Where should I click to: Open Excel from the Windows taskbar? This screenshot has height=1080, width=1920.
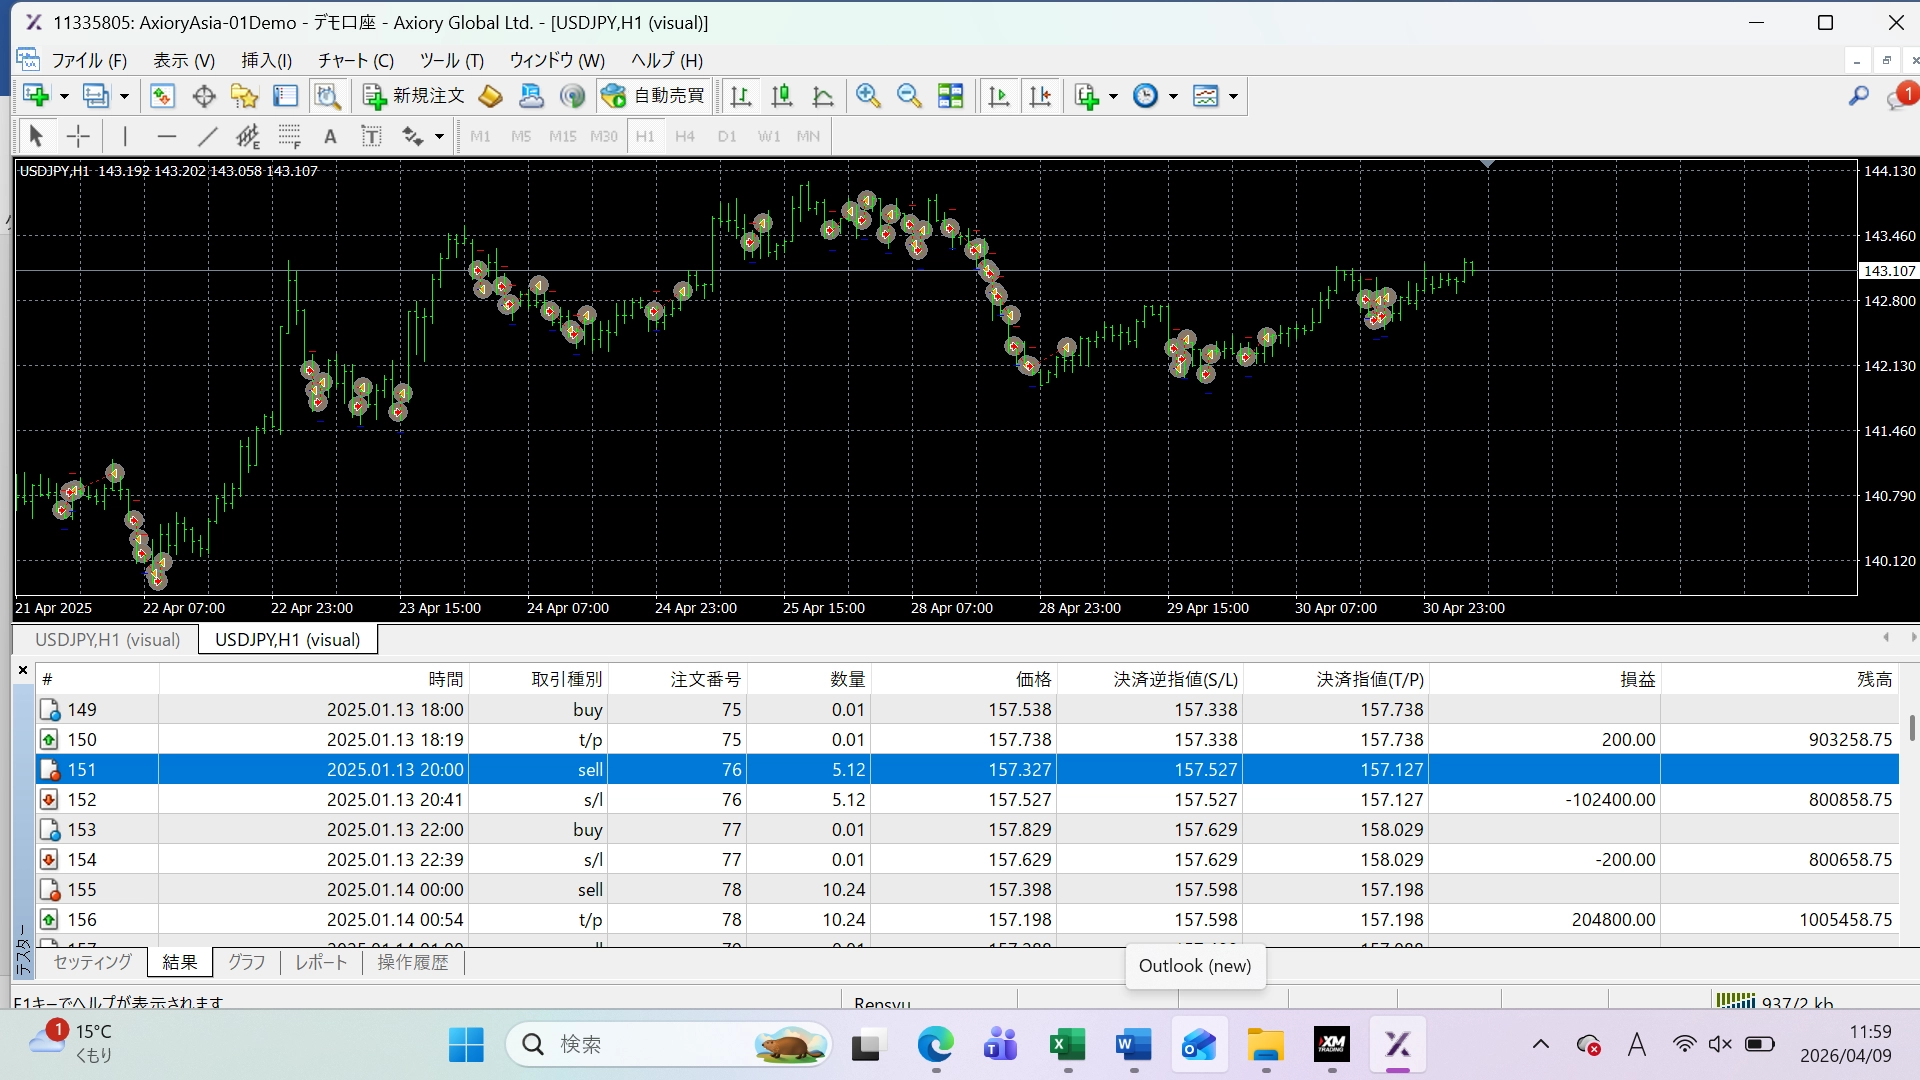pos(1067,1046)
